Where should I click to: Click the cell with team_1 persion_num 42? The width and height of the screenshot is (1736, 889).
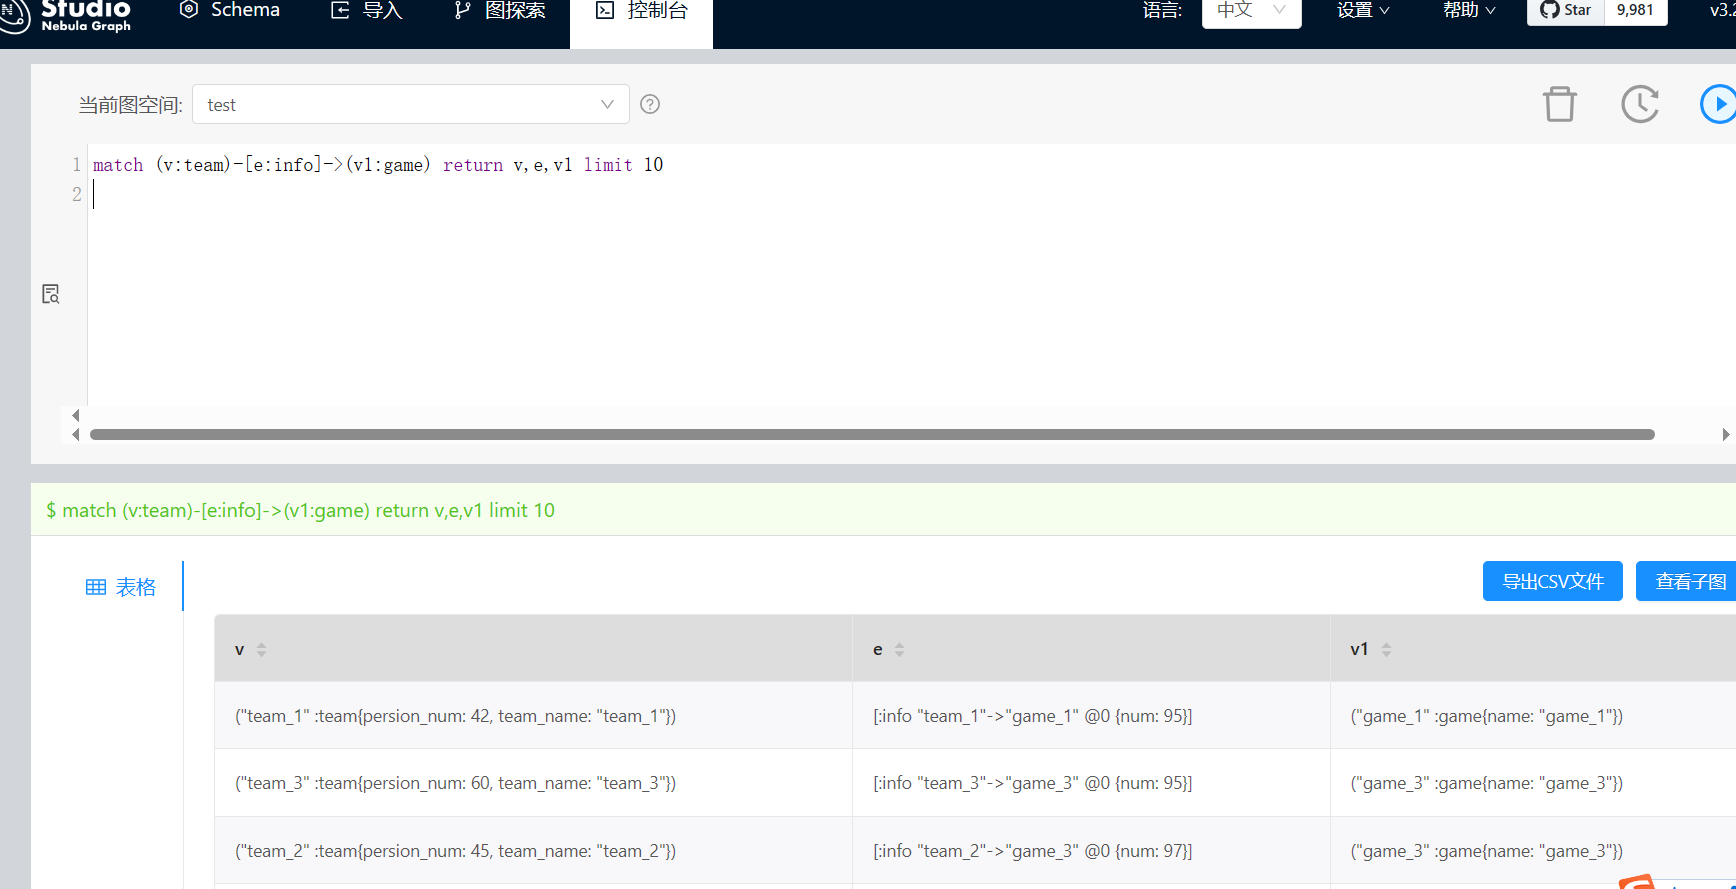pyautogui.click(x=534, y=716)
